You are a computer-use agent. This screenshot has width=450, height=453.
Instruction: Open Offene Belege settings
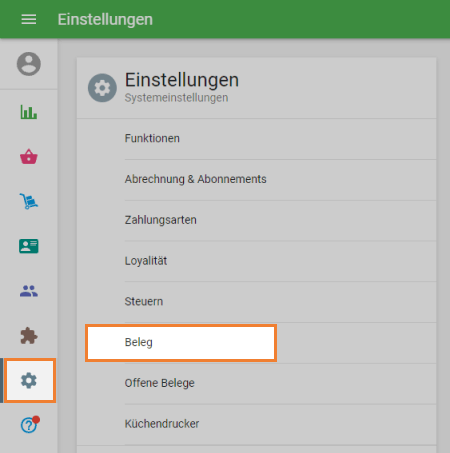click(256, 384)
